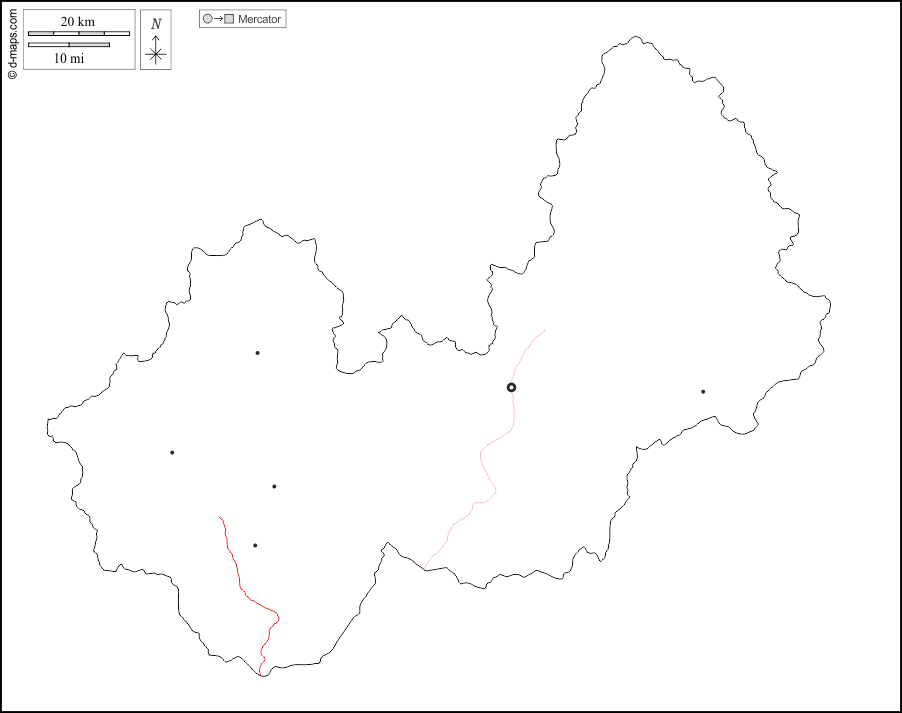Screen dimensions: 902x713
Task: Click the letter N above the compass
Action: pos(155,24)
